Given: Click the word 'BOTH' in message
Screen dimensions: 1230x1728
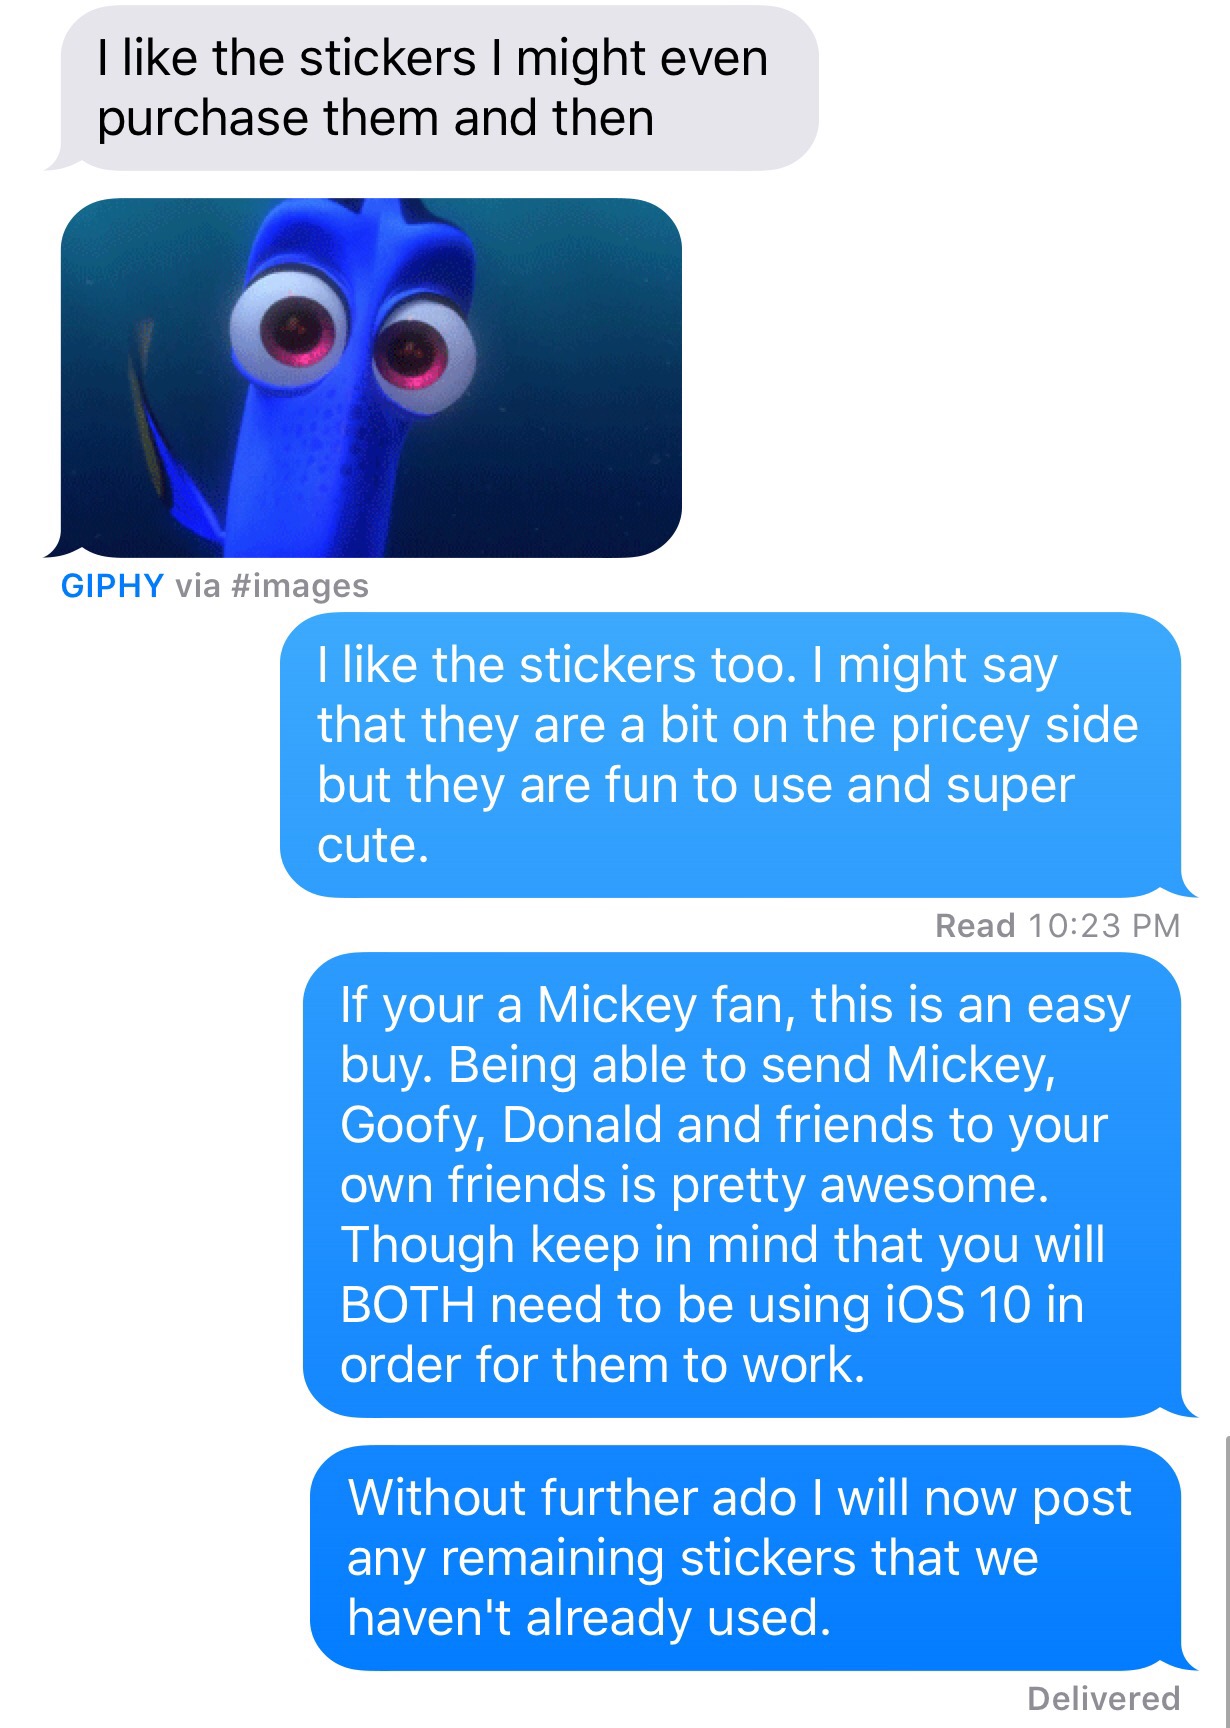Looking at the screenshot, I should 407,1305.
